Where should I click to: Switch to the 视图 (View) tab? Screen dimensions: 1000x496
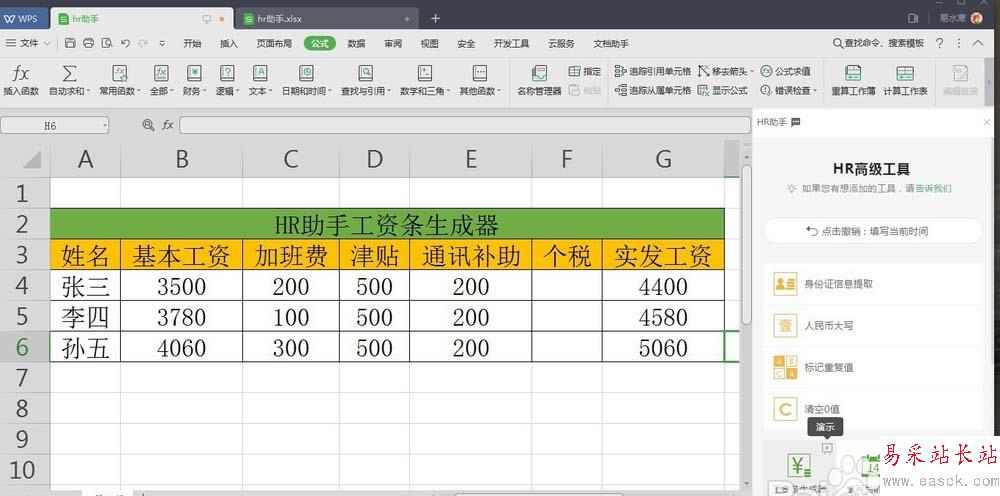point(429,43)
